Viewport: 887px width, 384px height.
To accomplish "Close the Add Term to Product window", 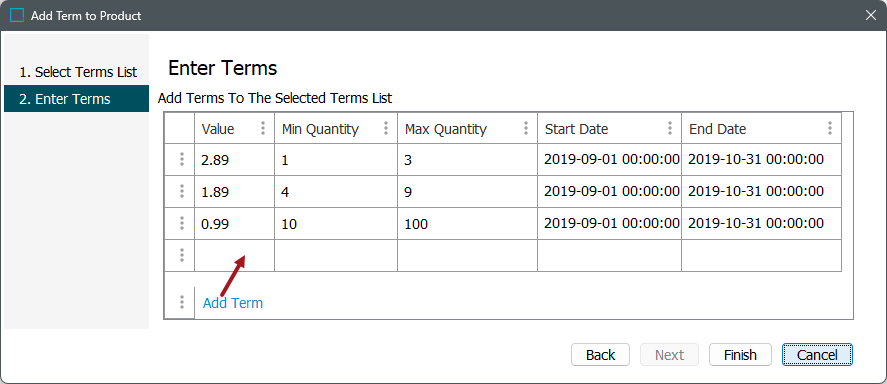I will [x=871, y=15].
